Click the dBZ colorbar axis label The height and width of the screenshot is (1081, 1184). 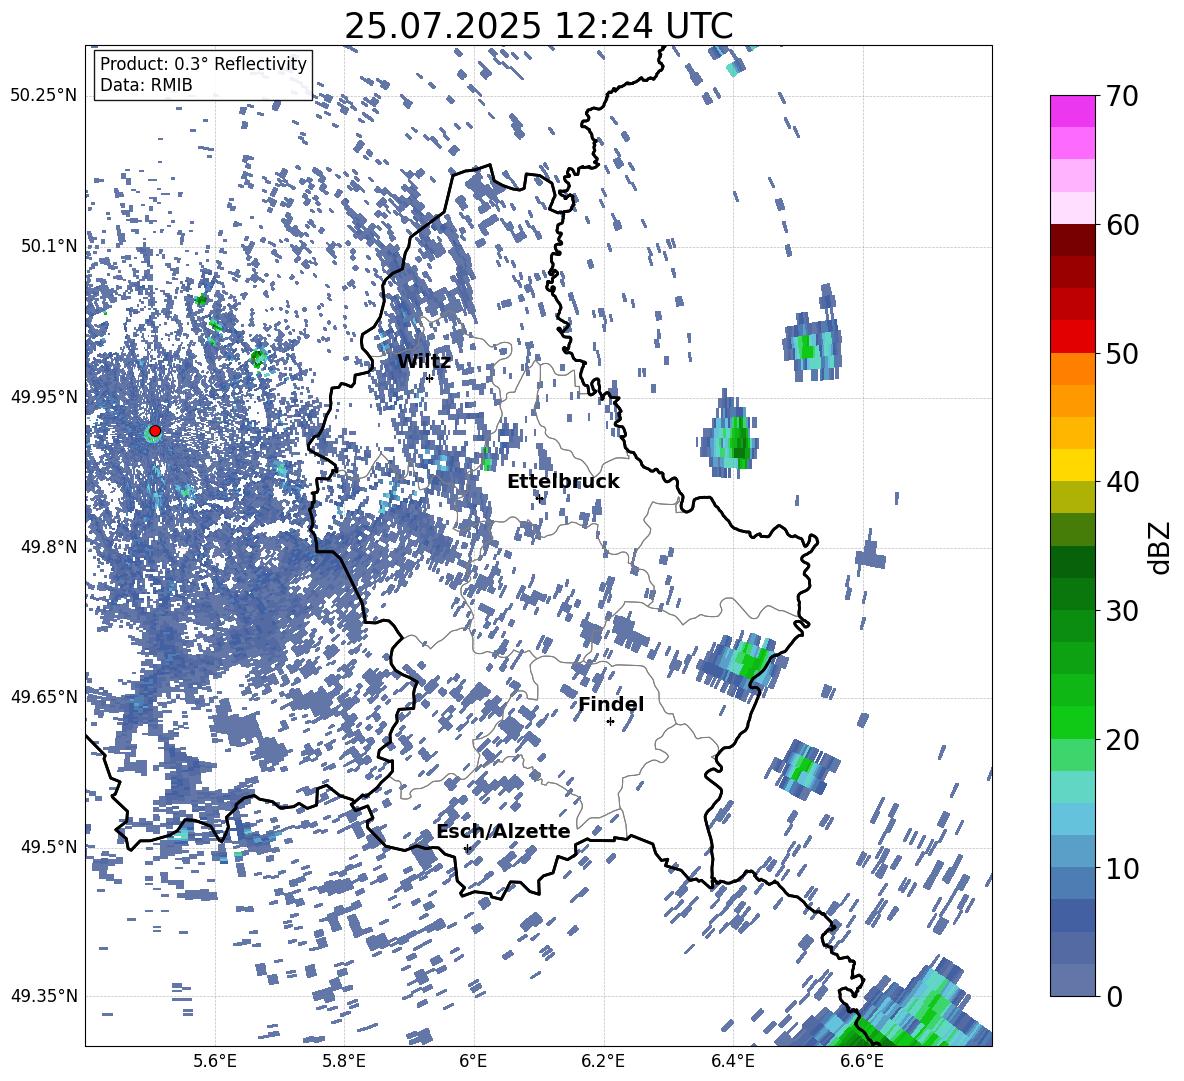1161,547
